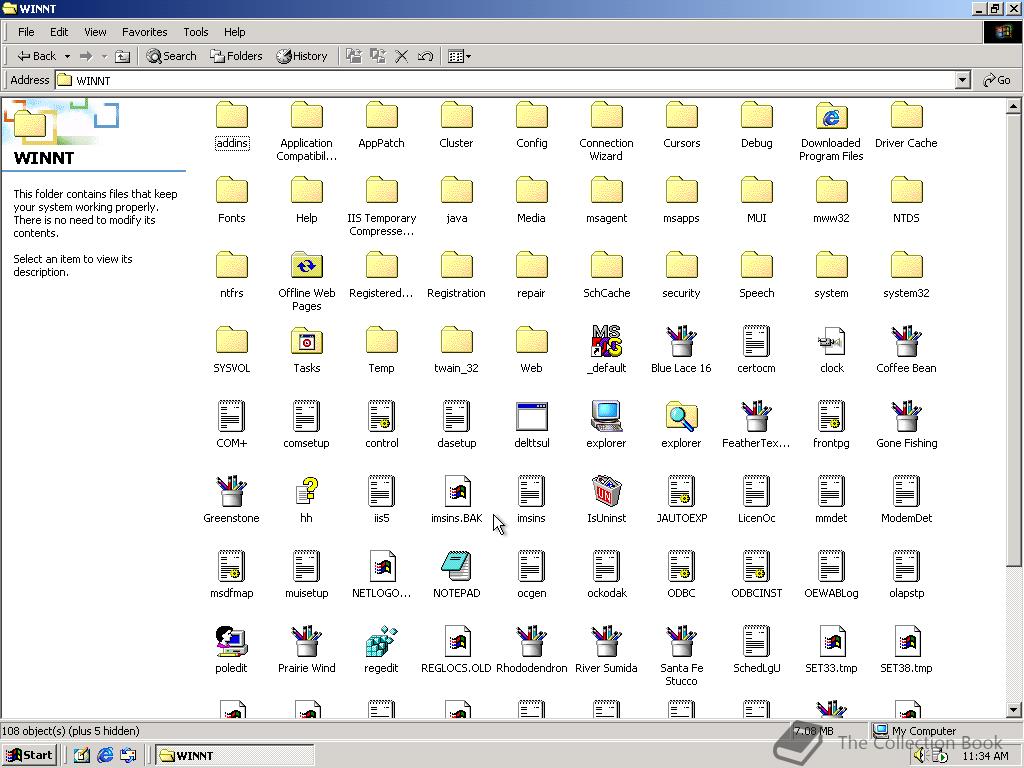Screen dimensions: 1024x768
Task: Open the File menu
Action: click(x=26, y=32)
